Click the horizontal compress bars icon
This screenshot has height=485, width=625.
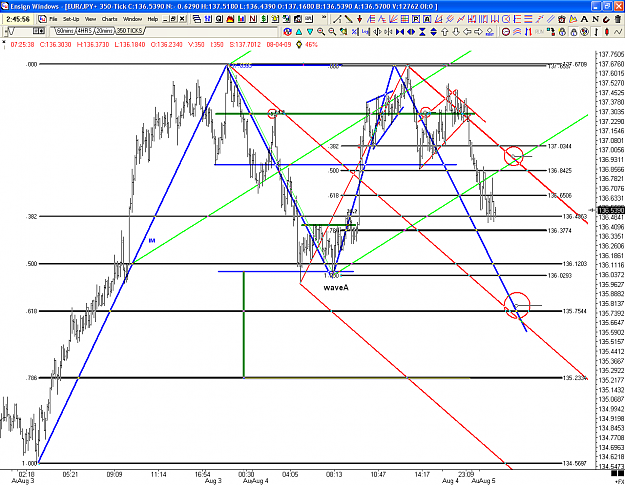400,31
